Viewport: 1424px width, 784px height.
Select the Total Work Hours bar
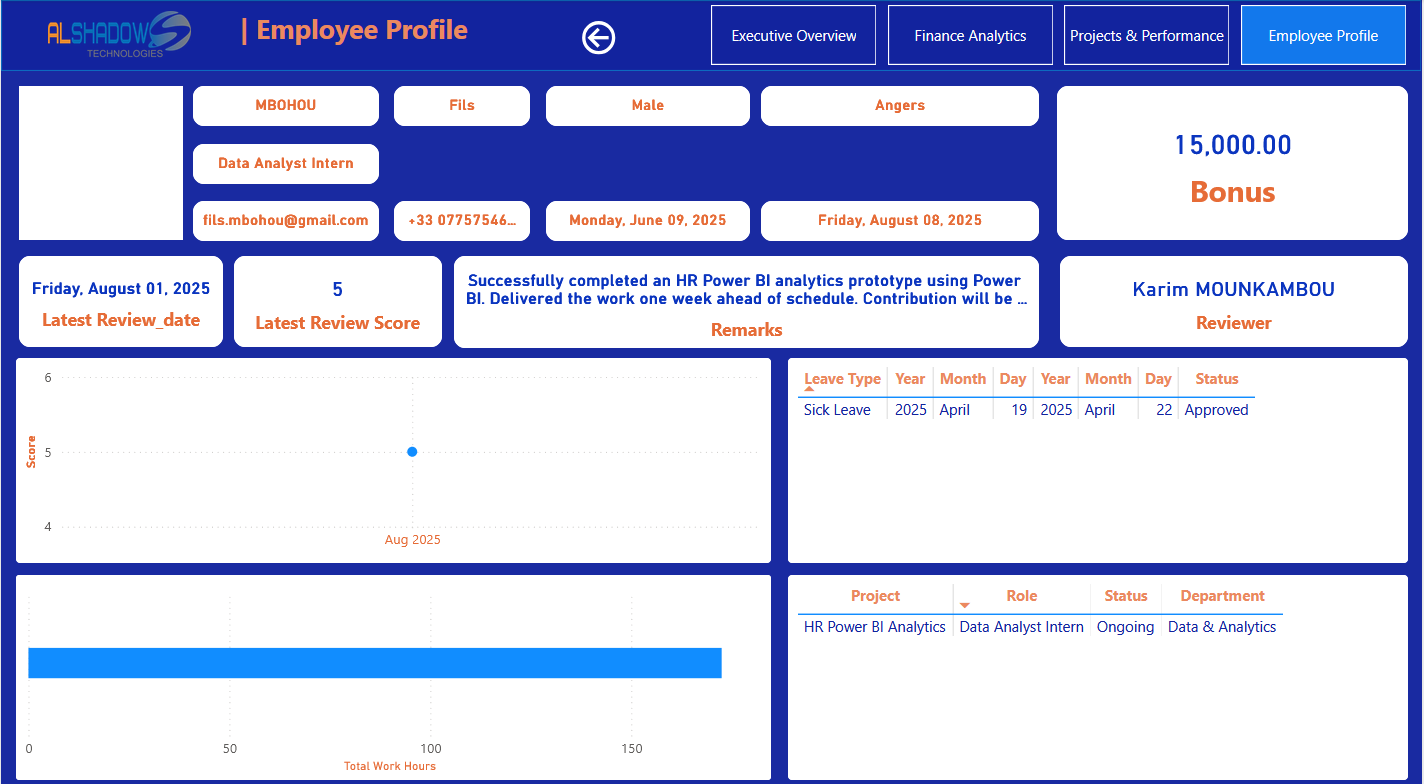[375, 663]
